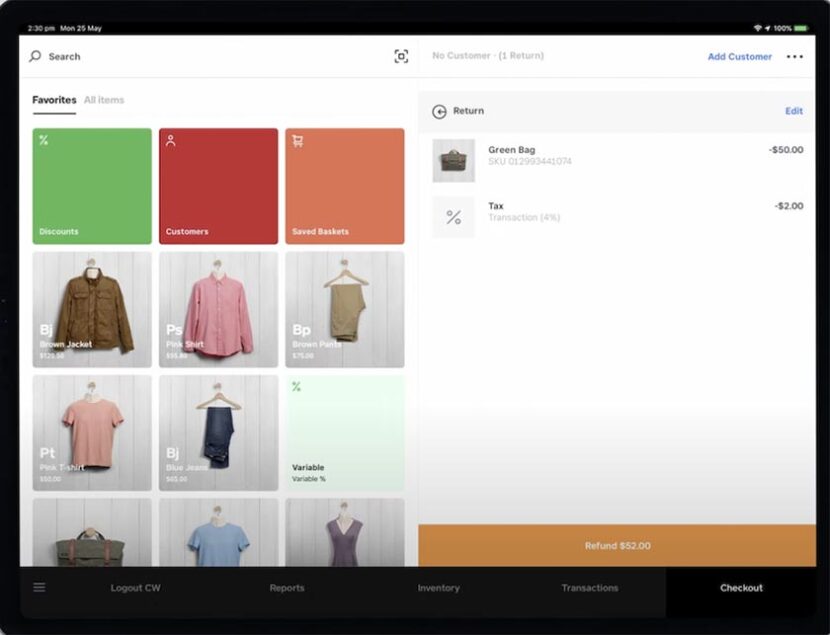
Task: Click the Edit link on the Return panel
Action: 794,111
